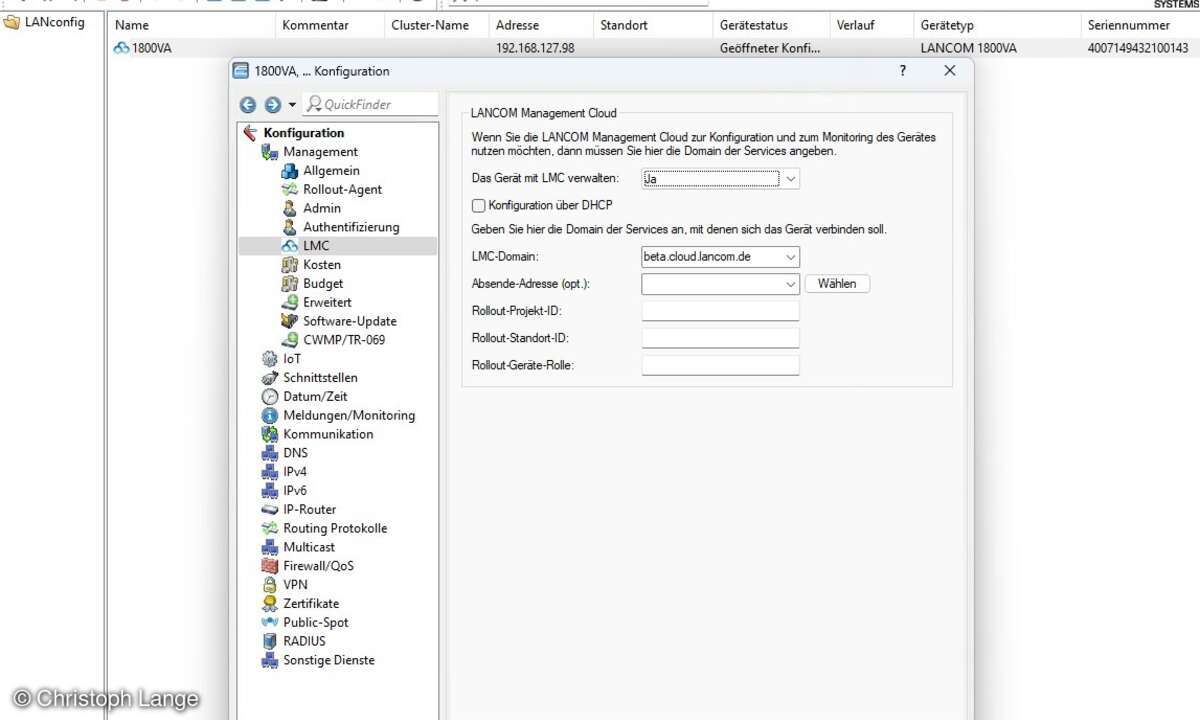Select the Allgemein icon in tree

(x=290, y=171)
